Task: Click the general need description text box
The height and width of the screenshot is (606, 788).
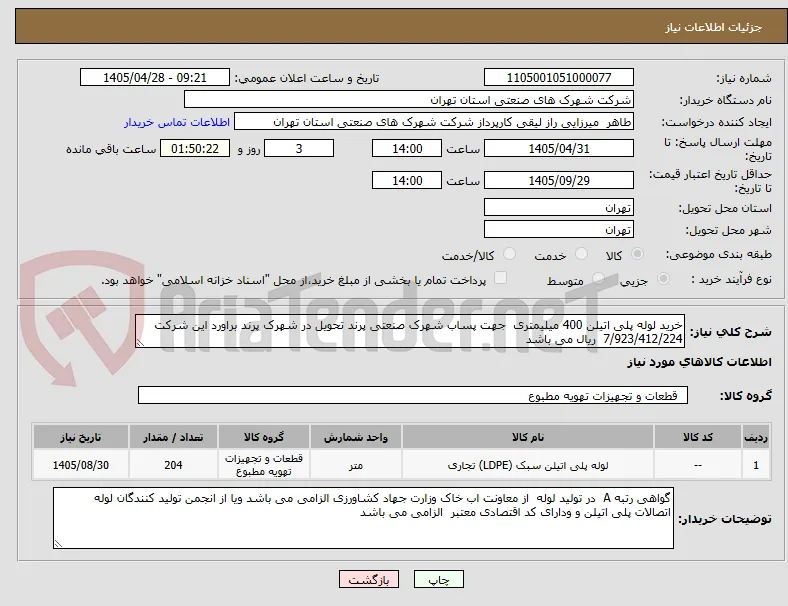Action: [x=410, y=332]
